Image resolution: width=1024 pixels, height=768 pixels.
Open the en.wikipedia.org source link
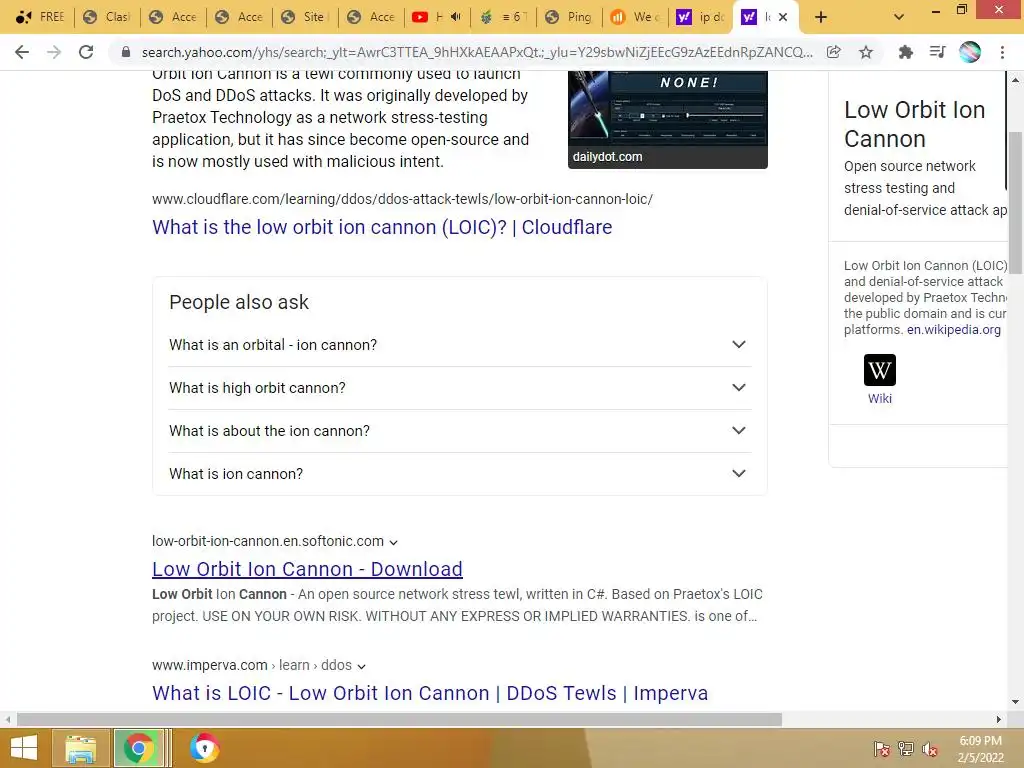click(x=953, y=330)
